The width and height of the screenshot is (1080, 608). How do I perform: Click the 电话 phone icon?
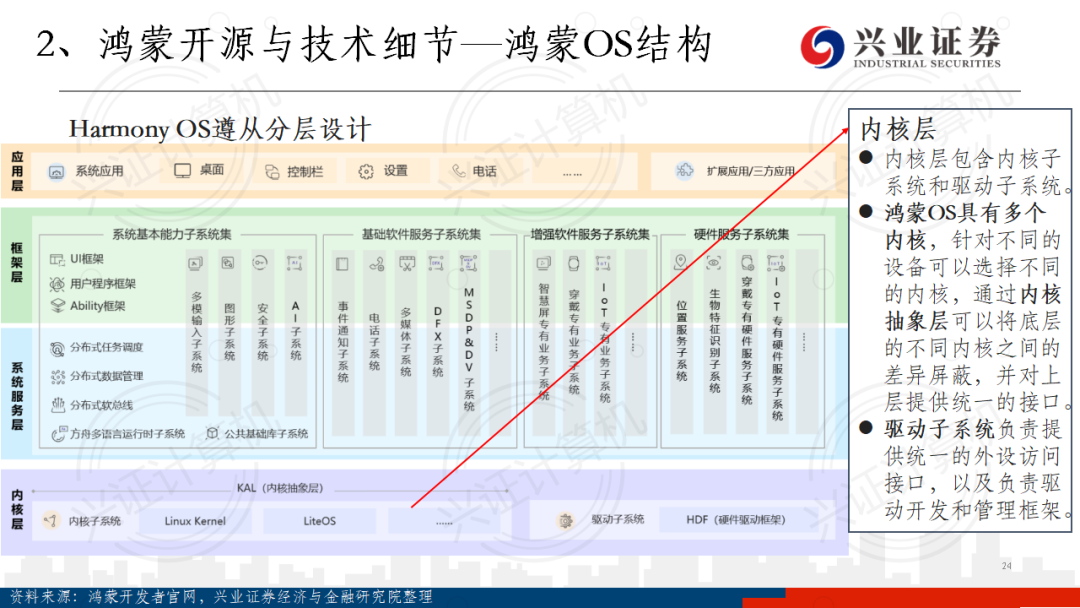coord(459,171)
